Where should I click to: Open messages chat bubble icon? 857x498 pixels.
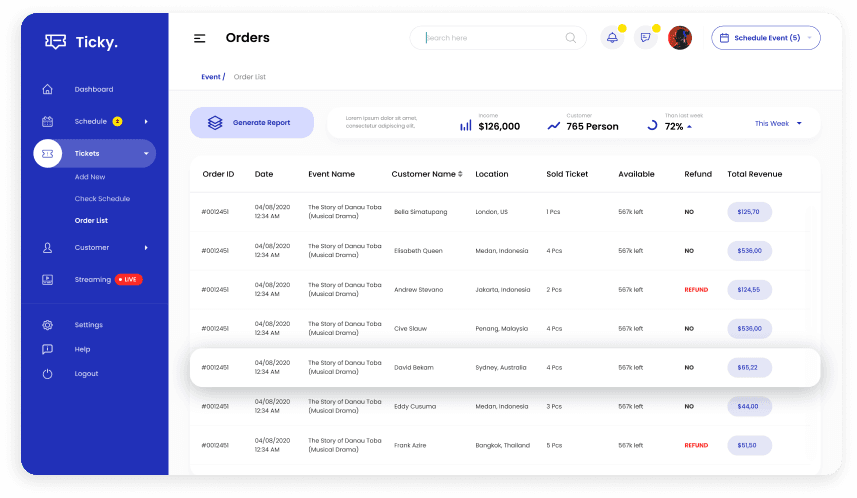tap(645, 38)
